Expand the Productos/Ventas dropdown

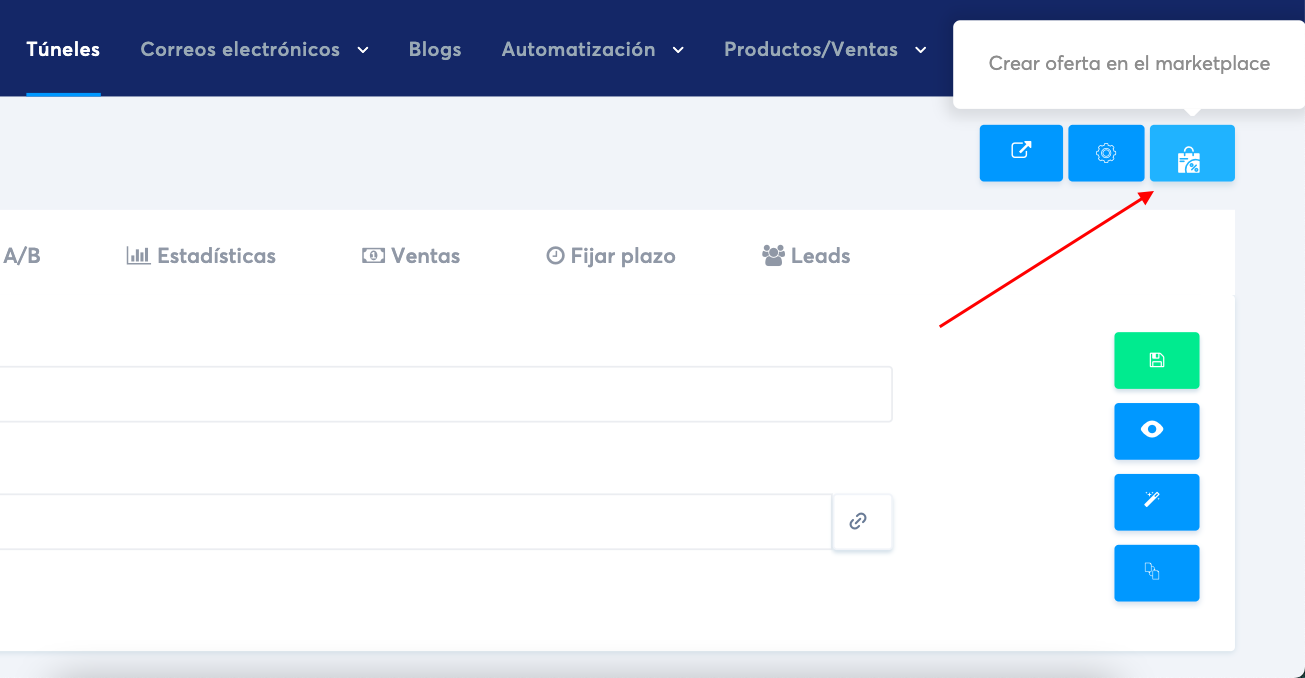(x=812, y=48)
